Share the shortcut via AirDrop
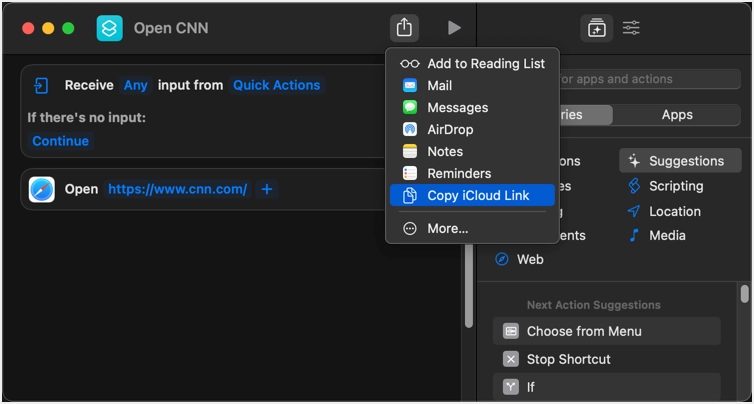754x404 pixels. 449,129
